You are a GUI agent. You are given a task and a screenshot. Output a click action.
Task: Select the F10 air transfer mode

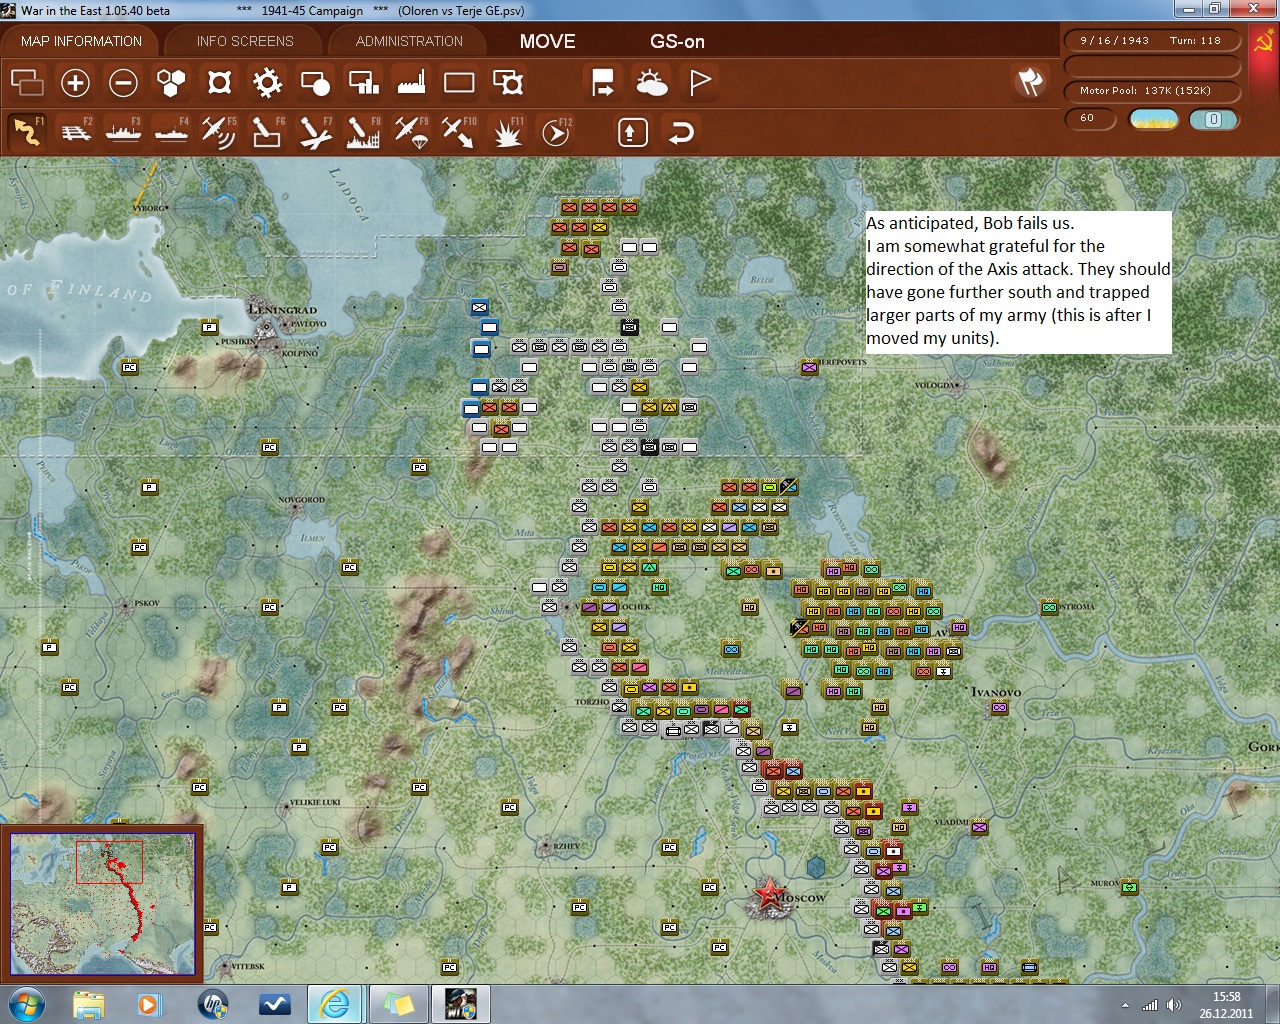coord(459,131)
